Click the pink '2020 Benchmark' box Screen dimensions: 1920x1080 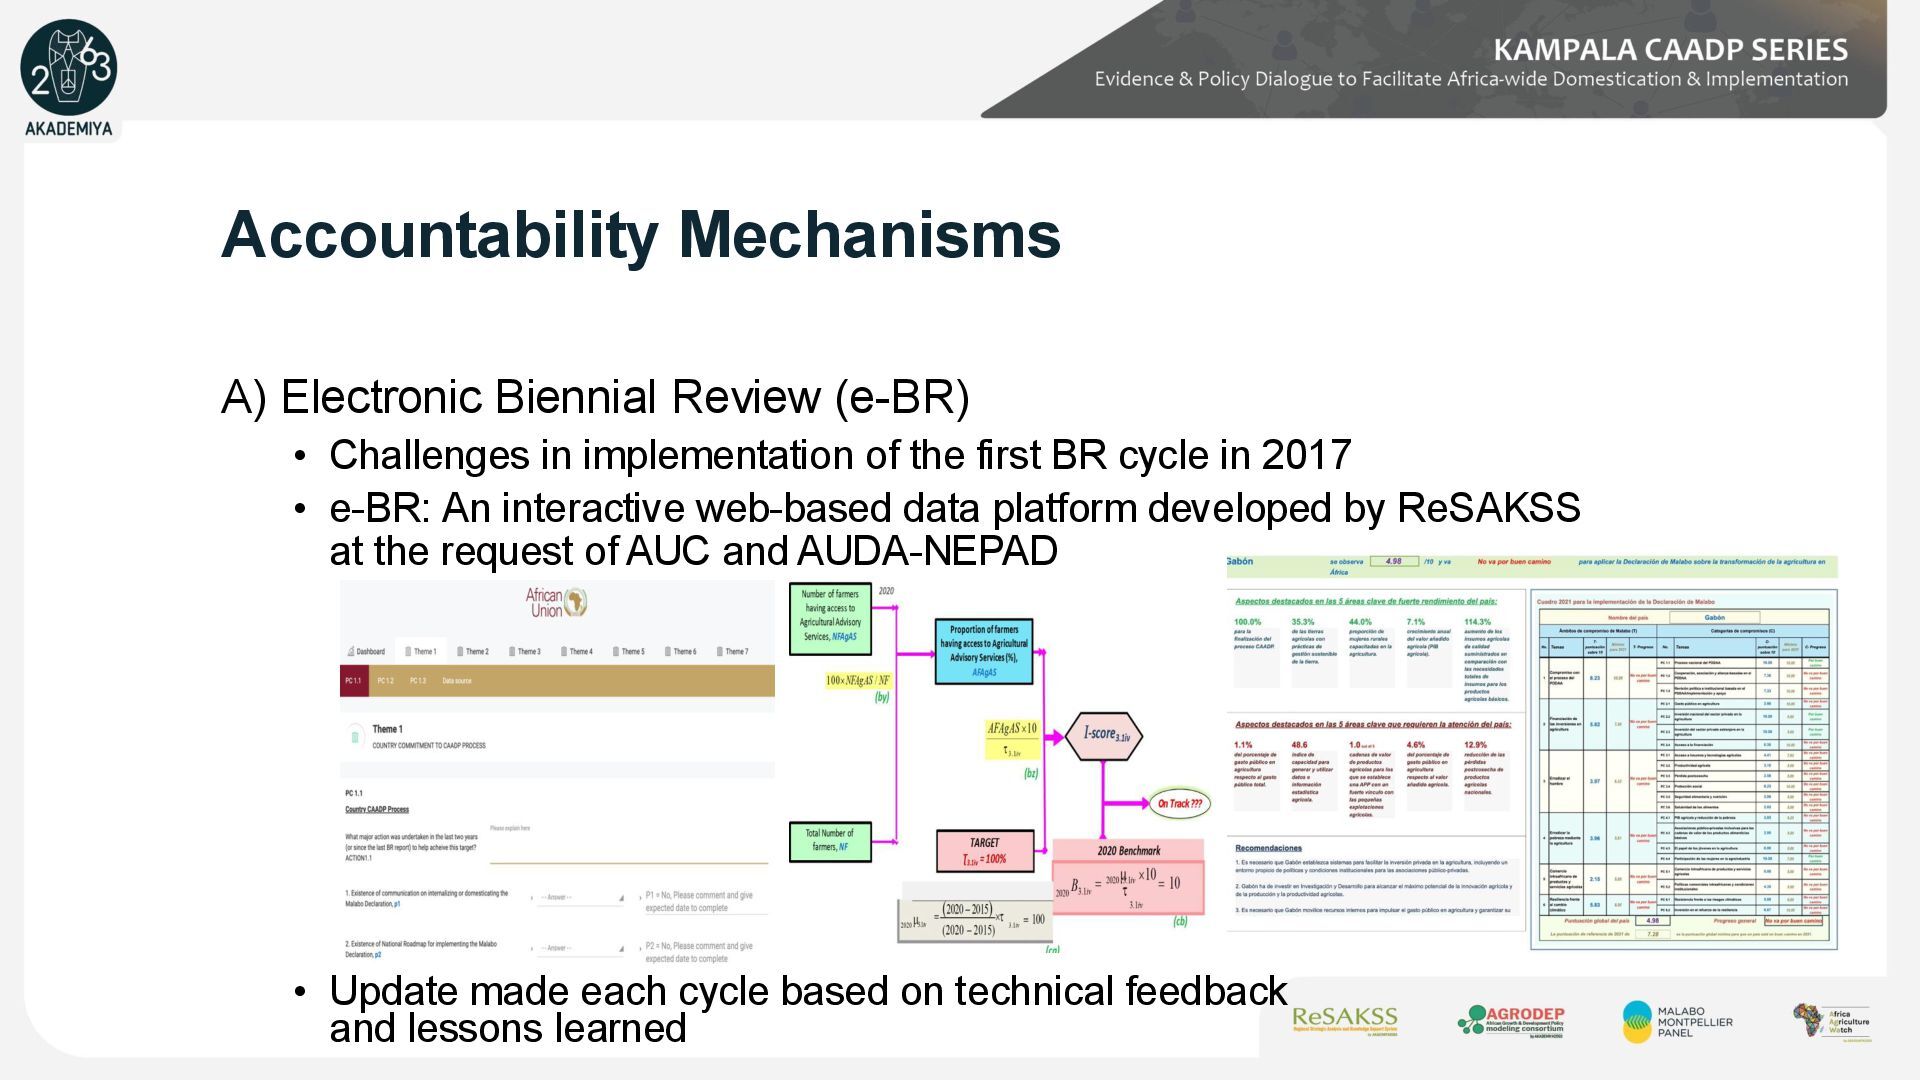(x=1129, y=877)
